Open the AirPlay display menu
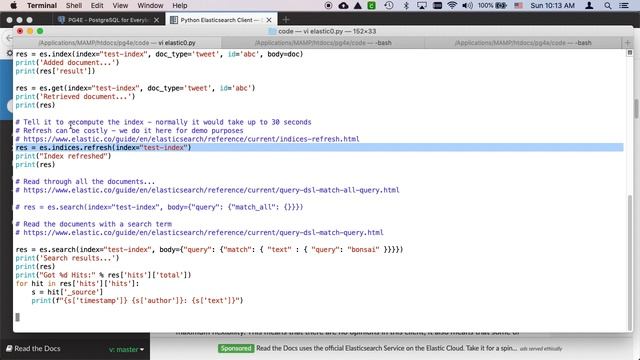 (x=422, y=5)
